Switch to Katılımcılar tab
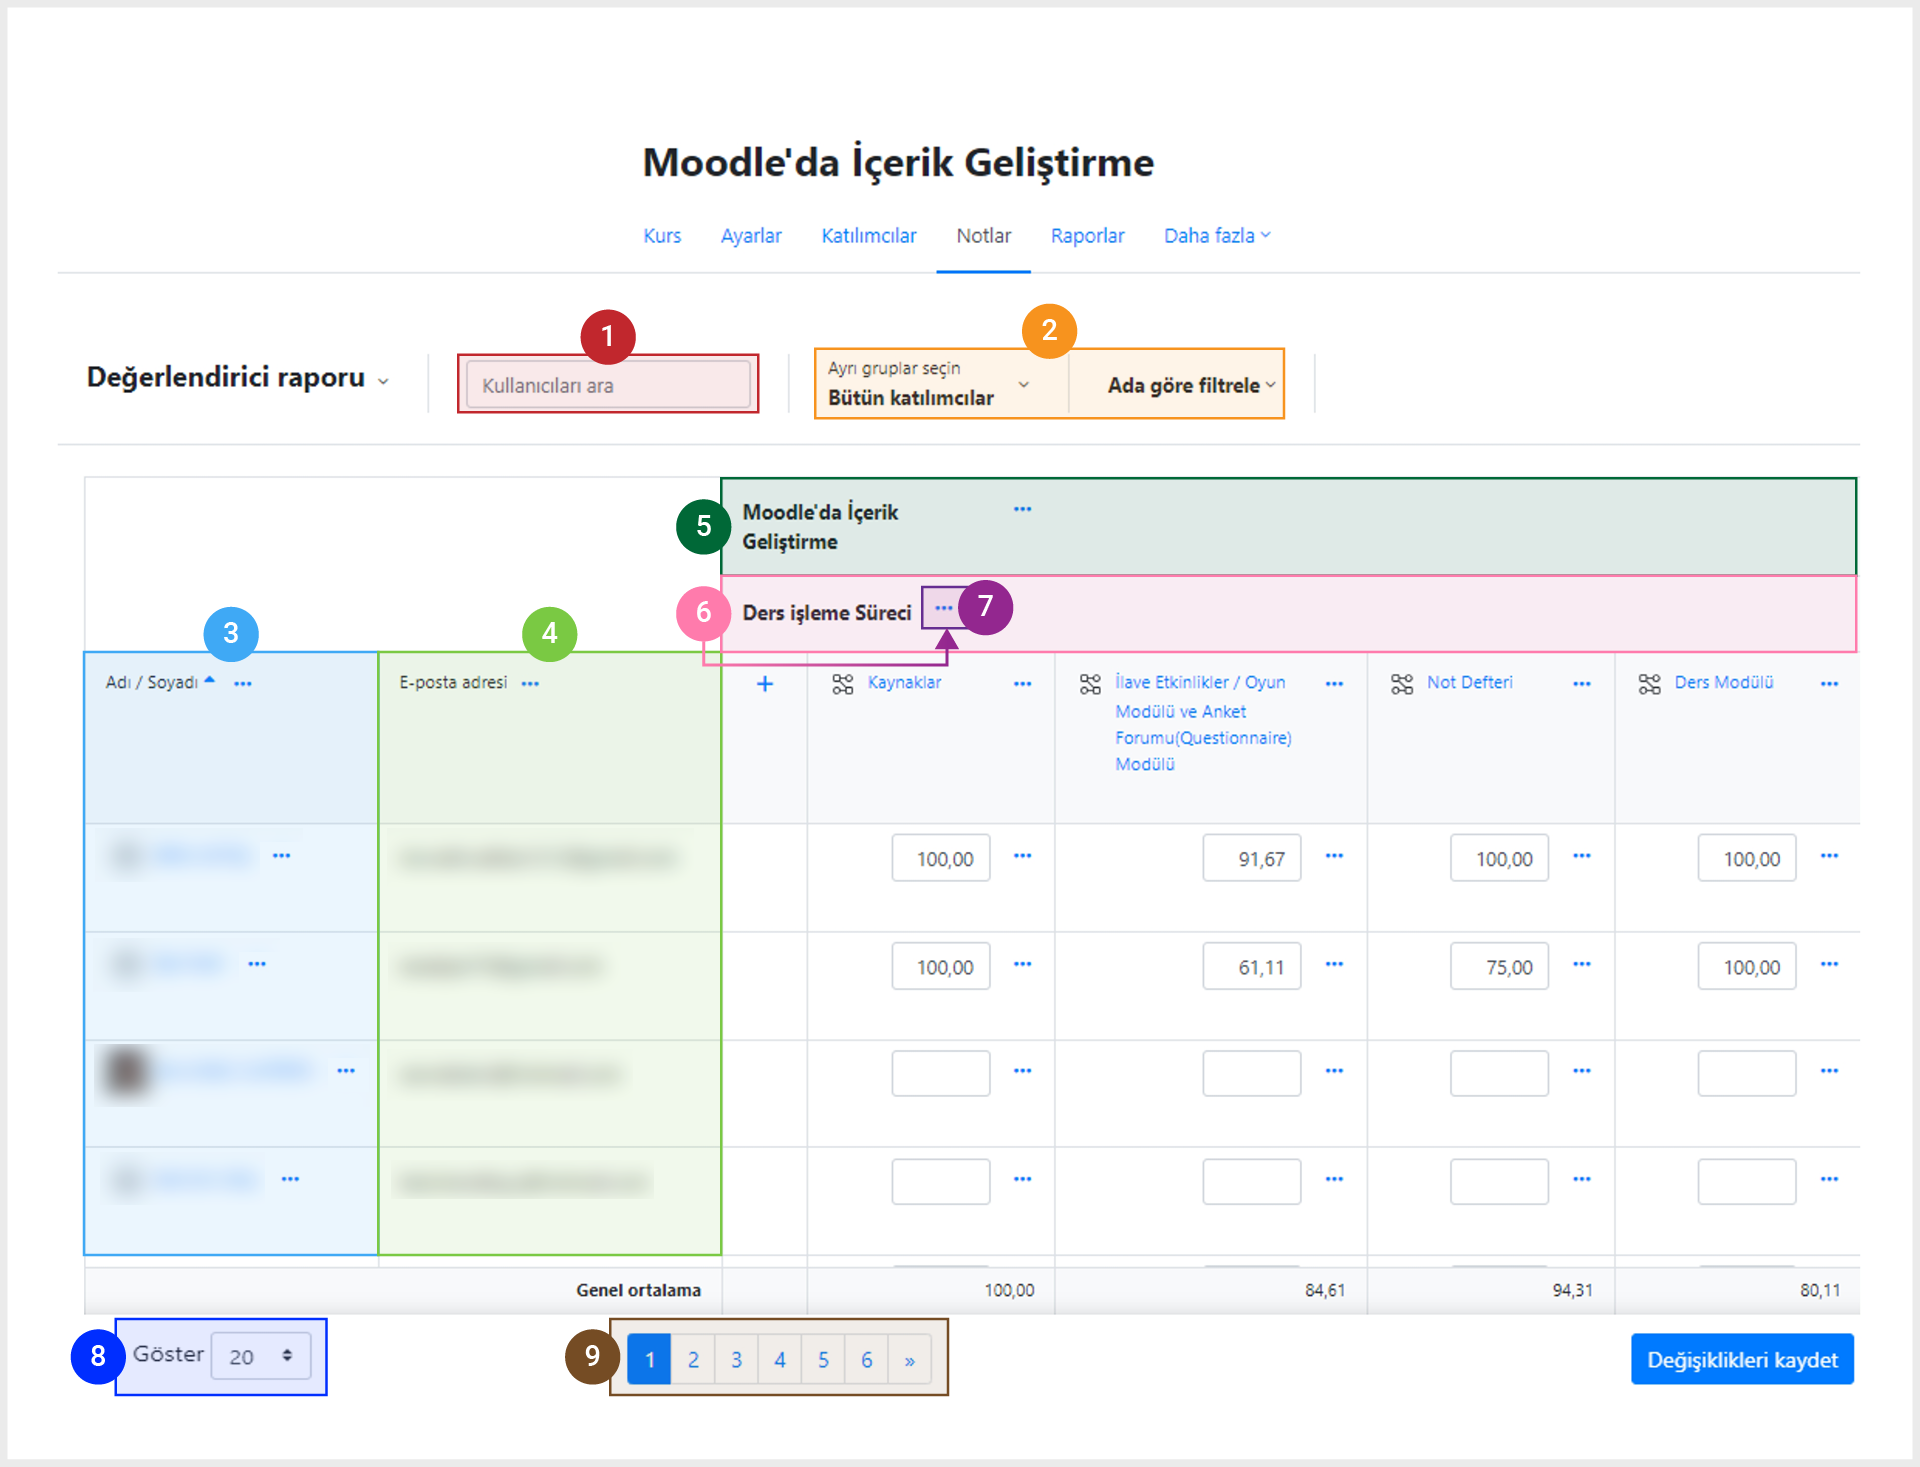 tap(869, 236)
